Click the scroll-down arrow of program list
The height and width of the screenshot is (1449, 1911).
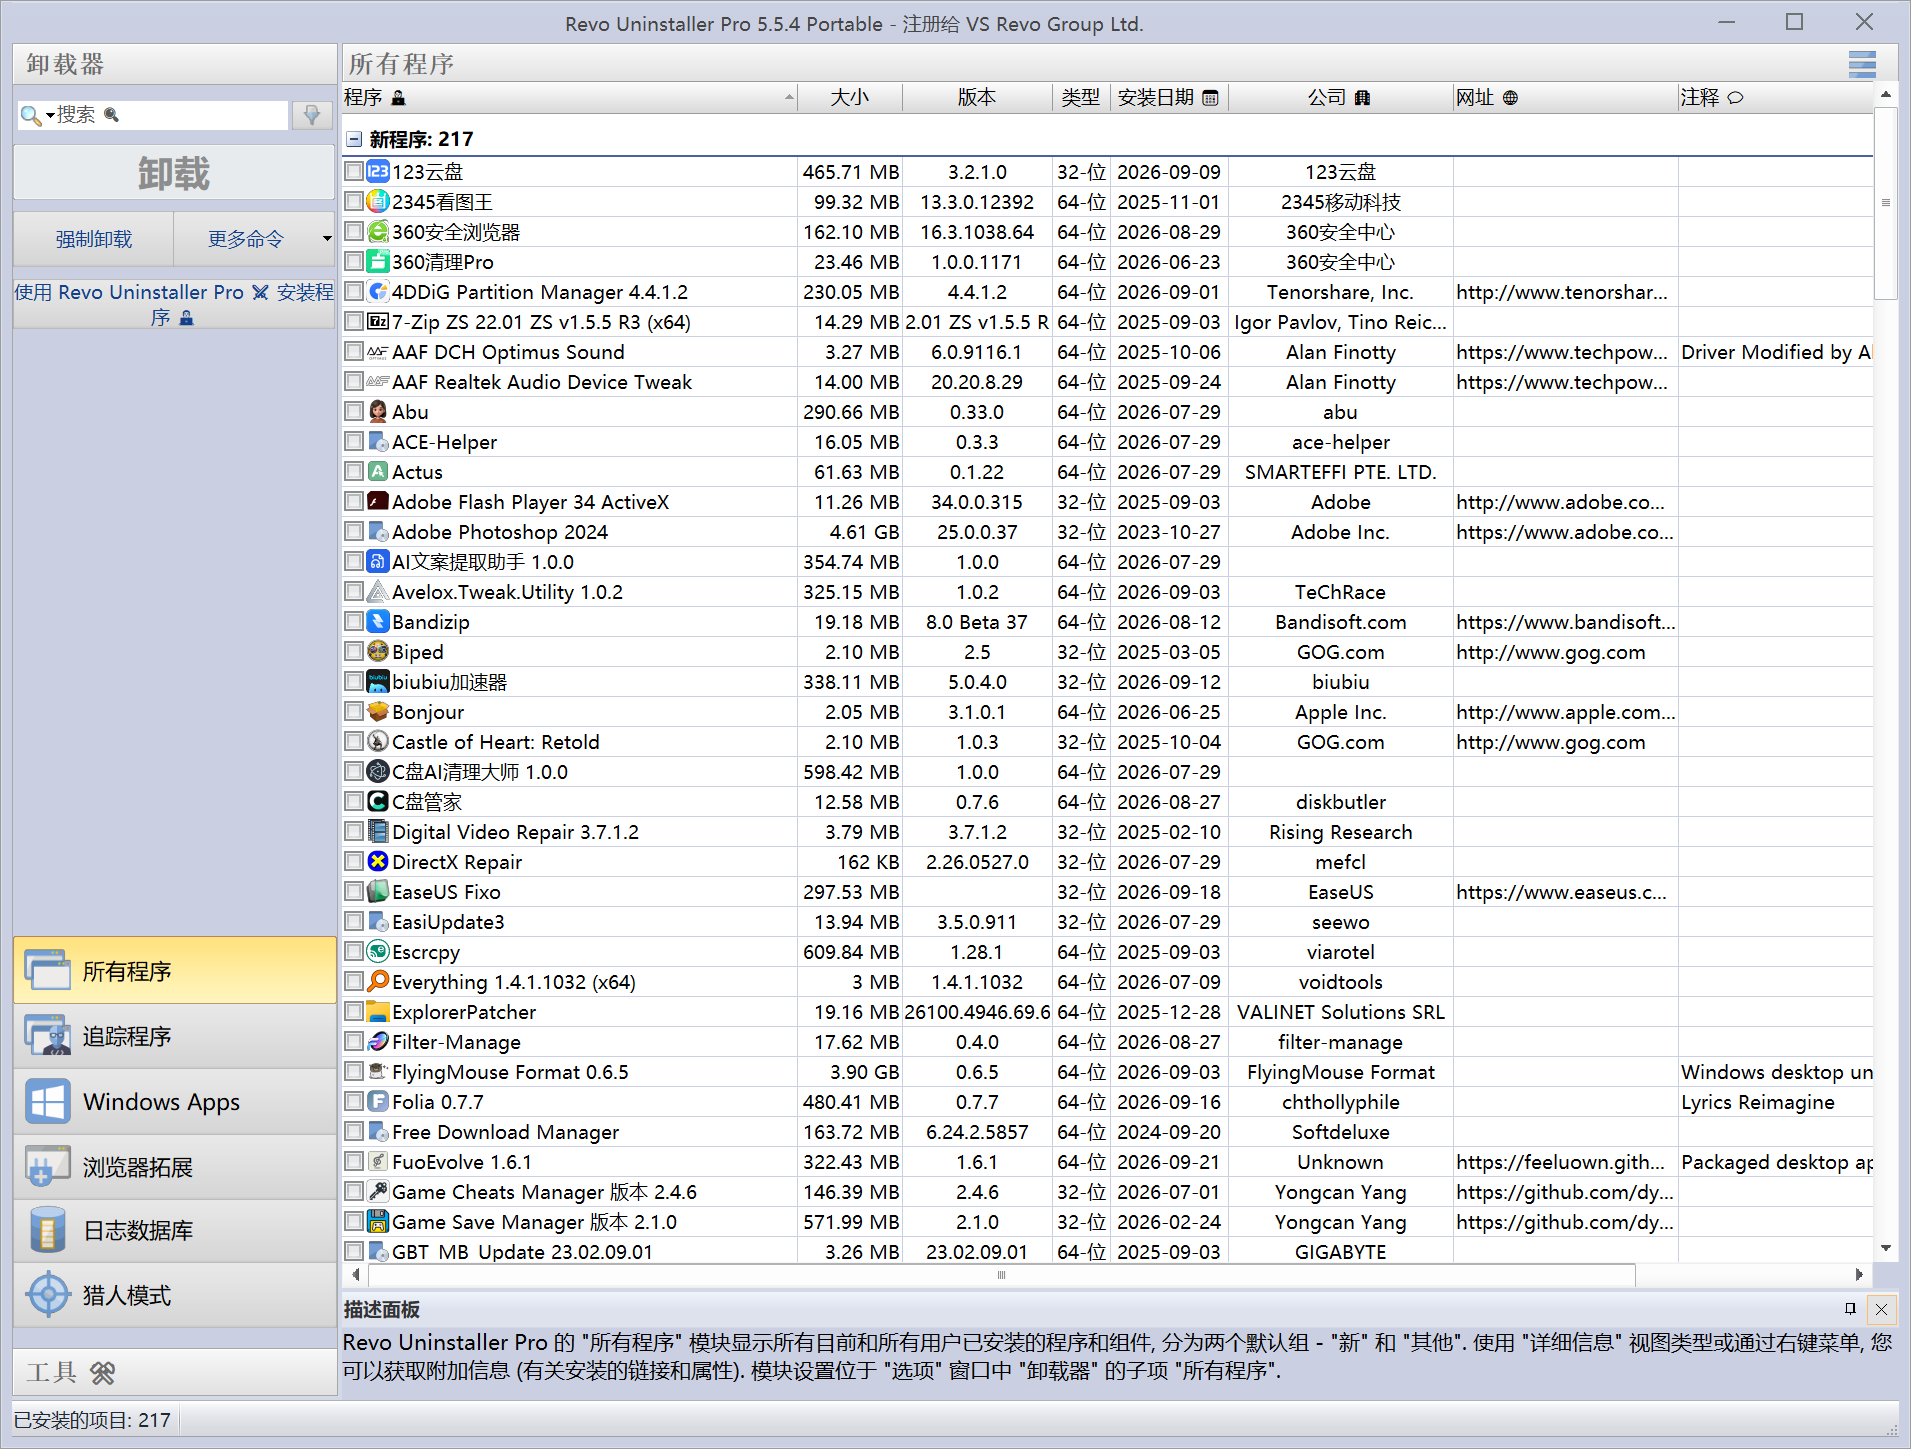pyautogui.click(x=1885, y=1248)
